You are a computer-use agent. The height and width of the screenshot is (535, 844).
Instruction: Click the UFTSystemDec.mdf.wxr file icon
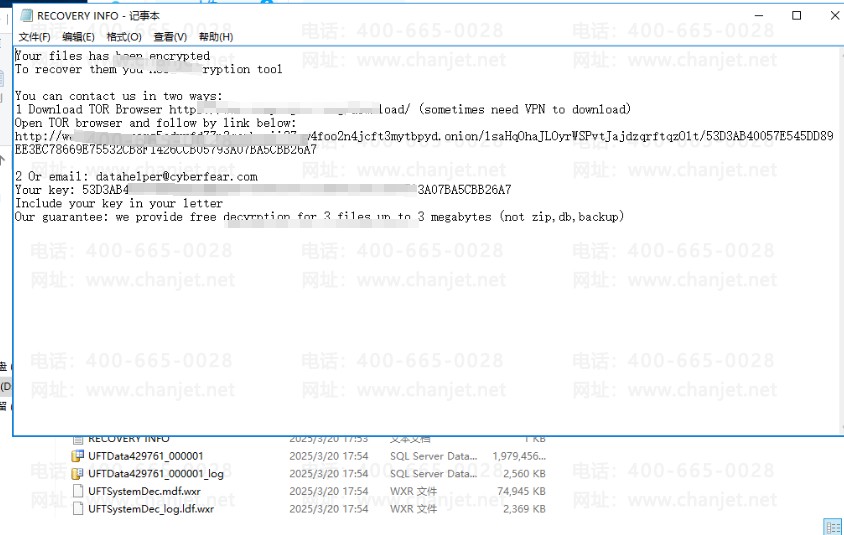click(x=78, y=491)
